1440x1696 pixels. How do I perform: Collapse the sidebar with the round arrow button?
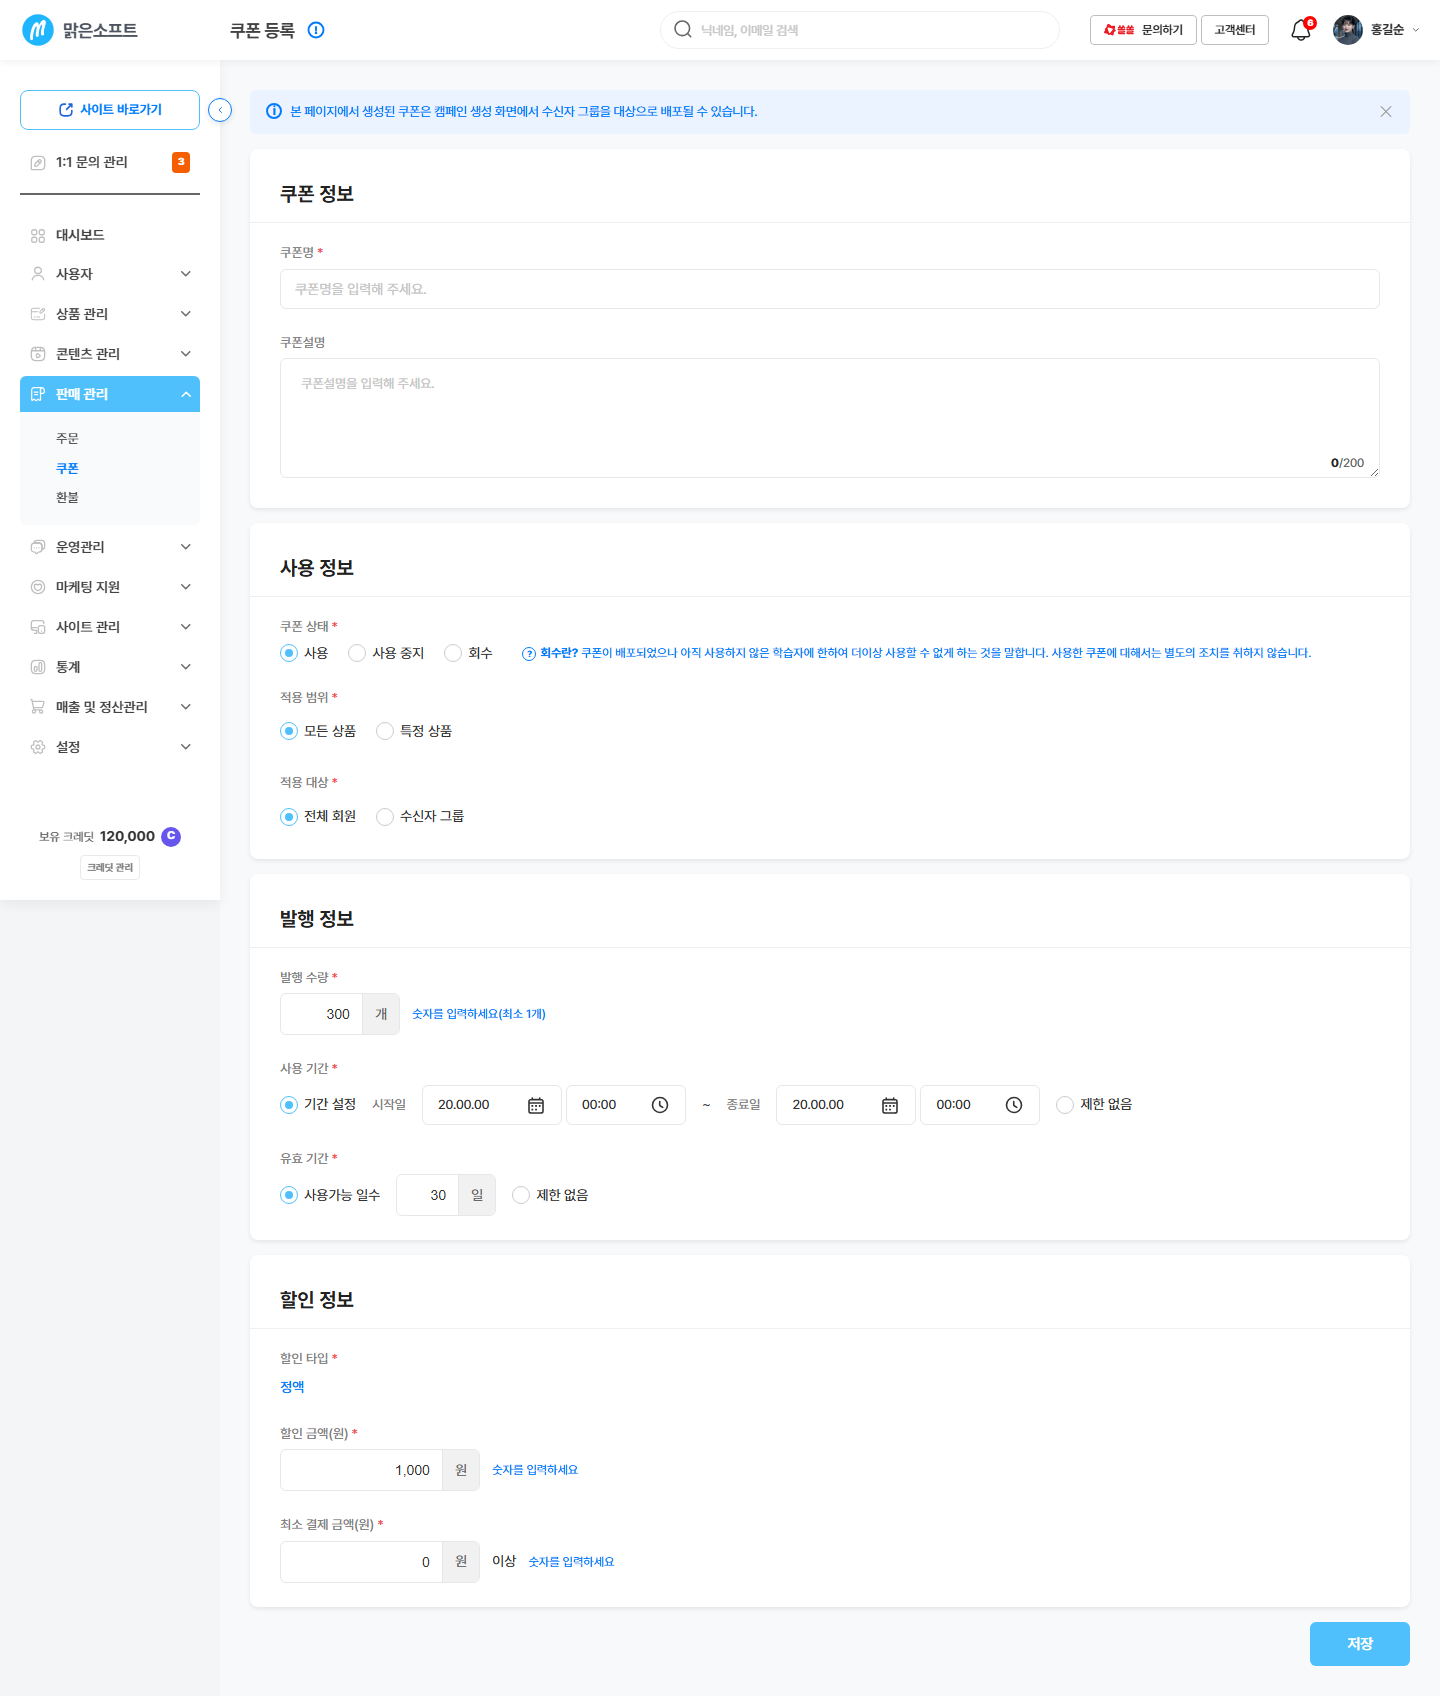pyautogui.click(x=220, y=110)
